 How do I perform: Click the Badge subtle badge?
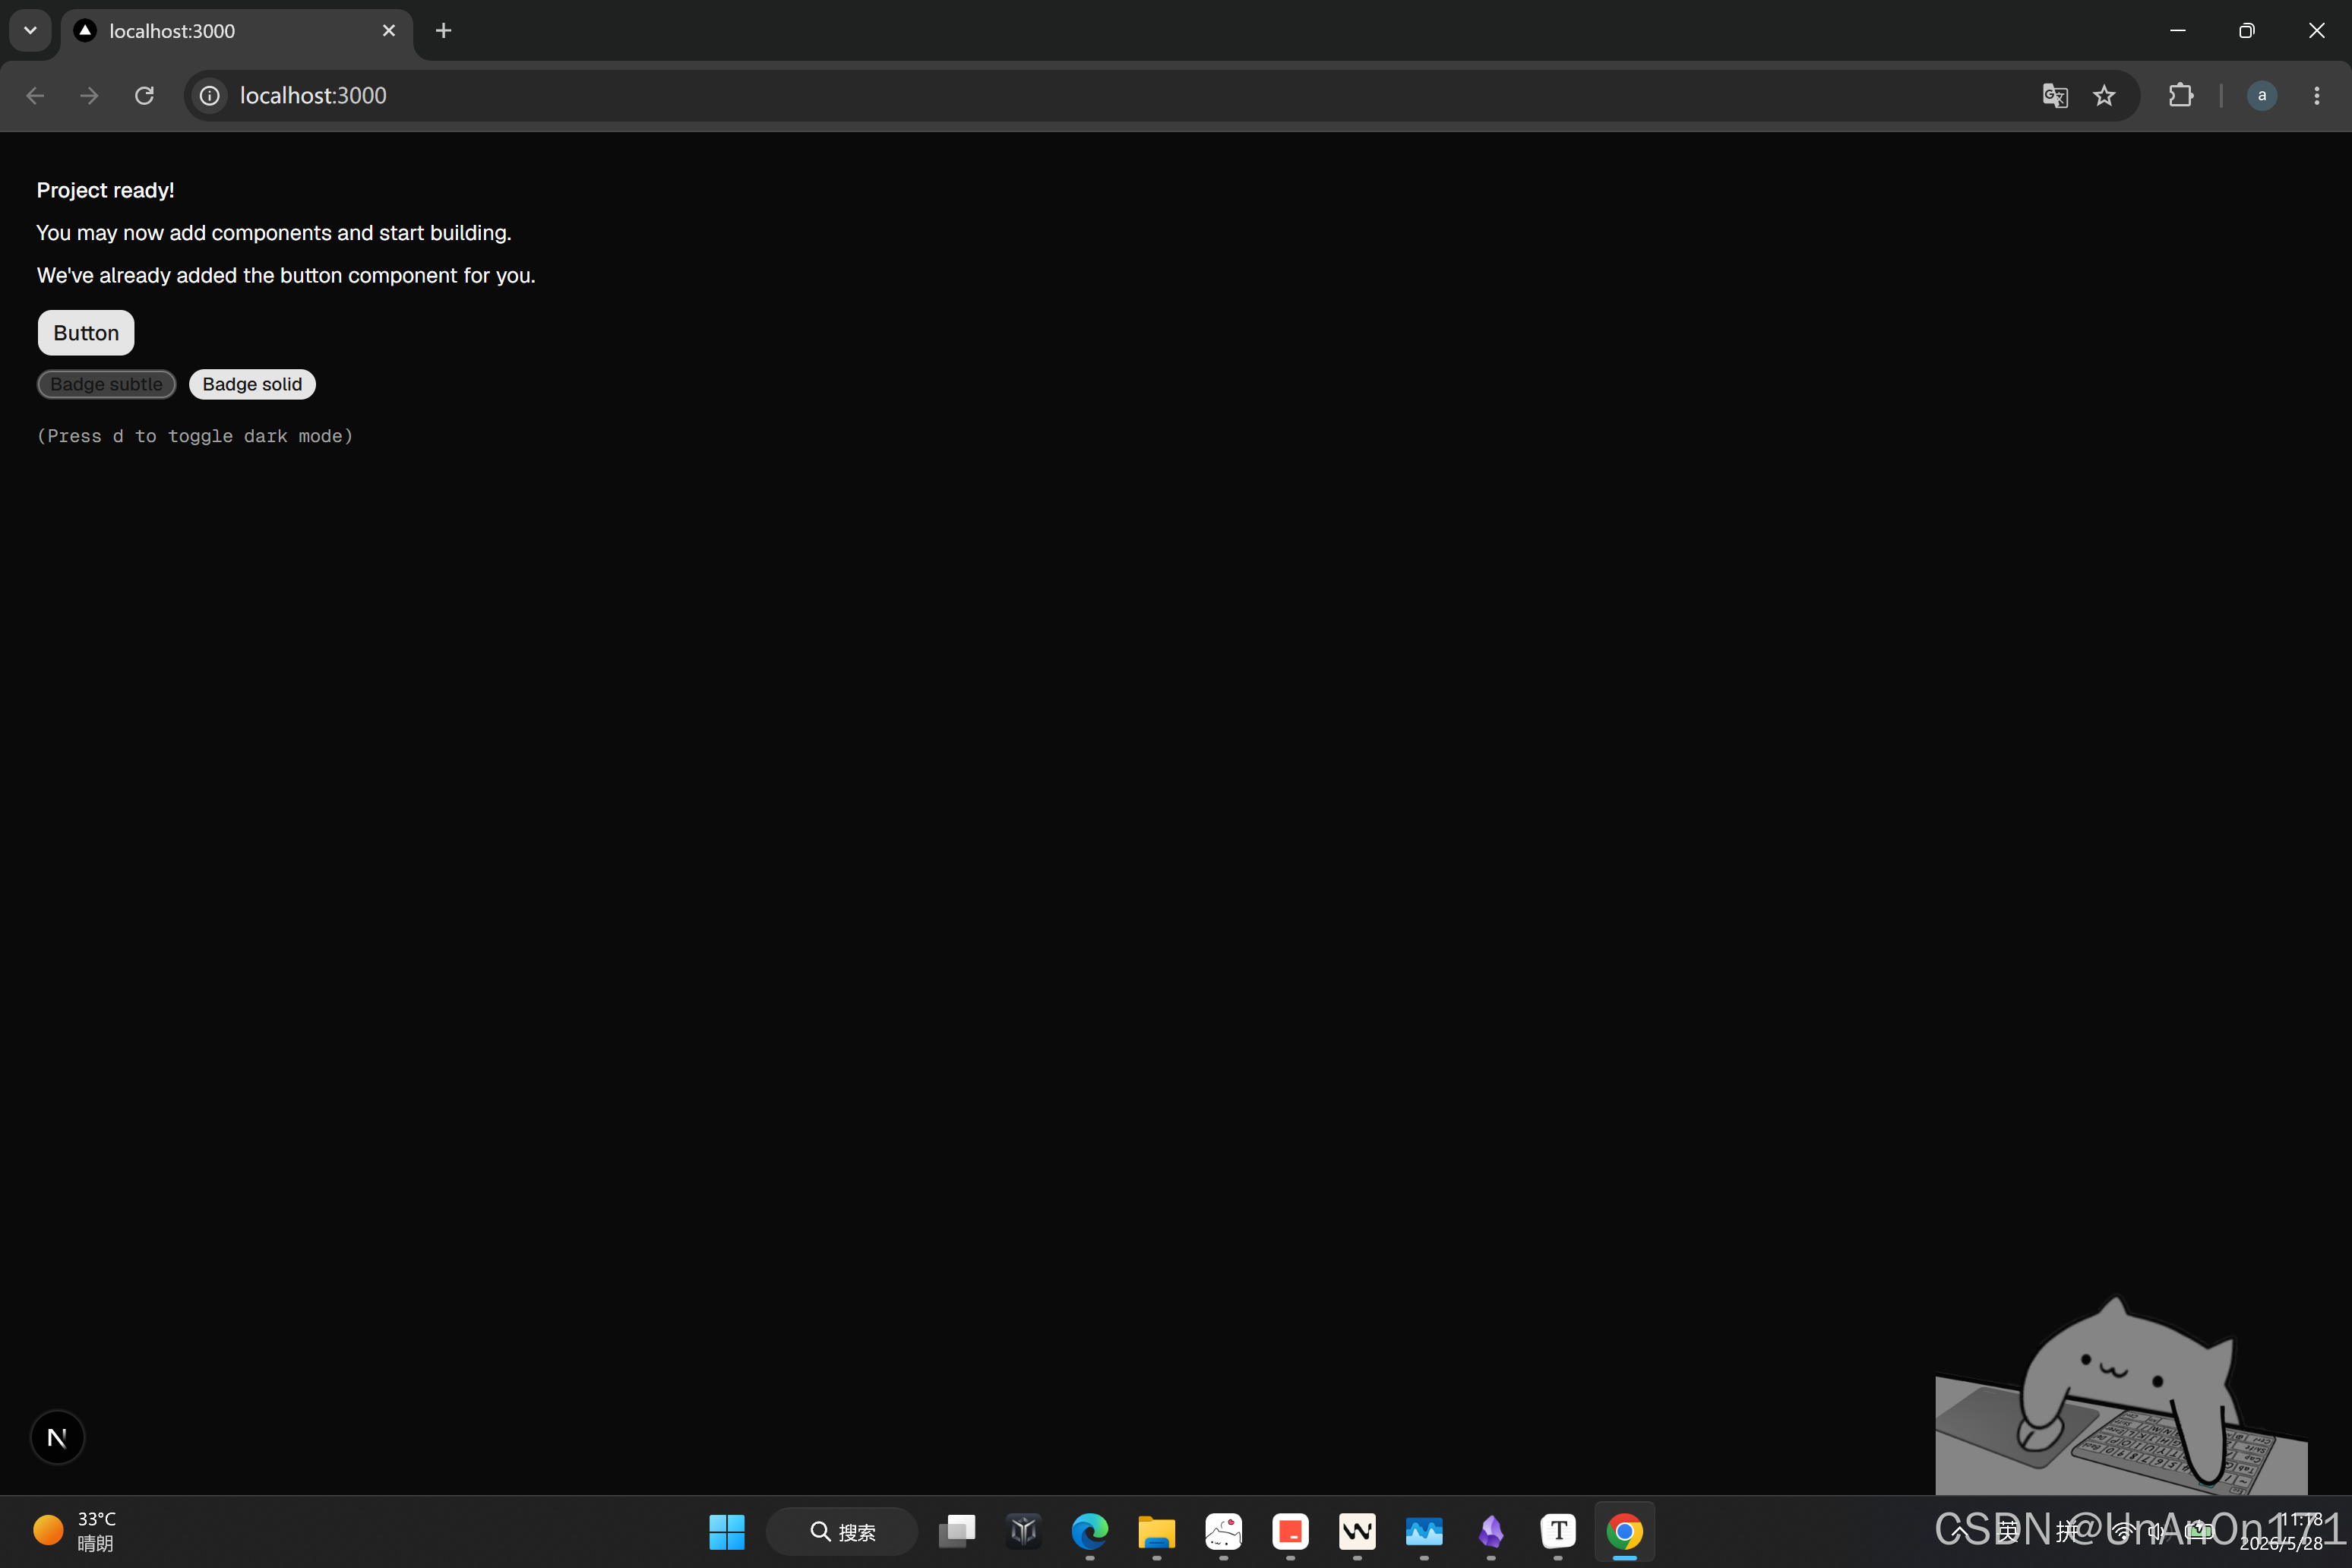[106, 384]
